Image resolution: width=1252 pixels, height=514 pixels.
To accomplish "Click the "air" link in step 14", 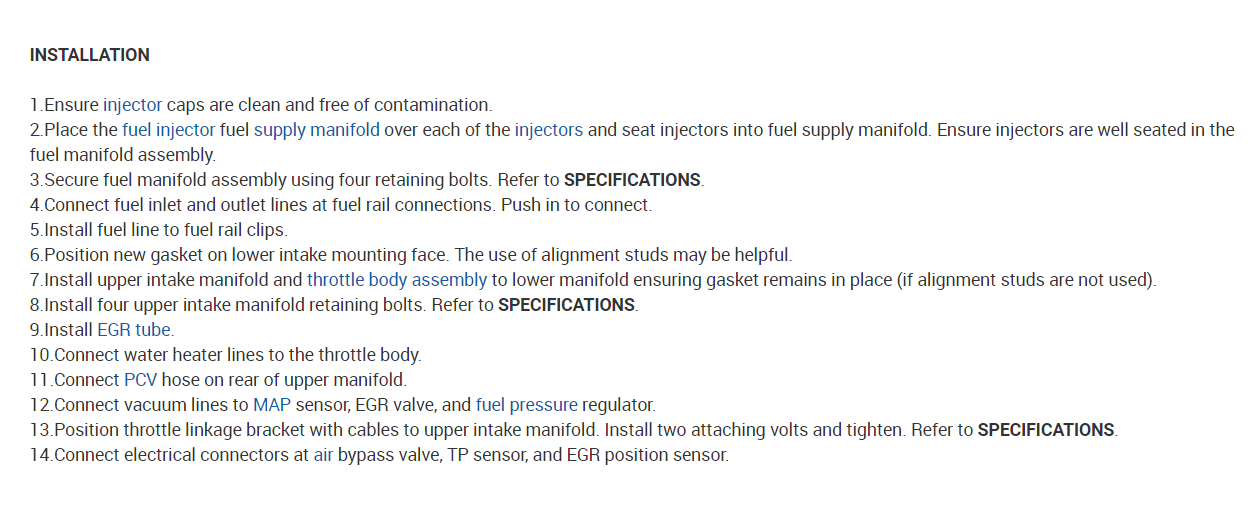I will pyautogui.click(x=323, y=455).
